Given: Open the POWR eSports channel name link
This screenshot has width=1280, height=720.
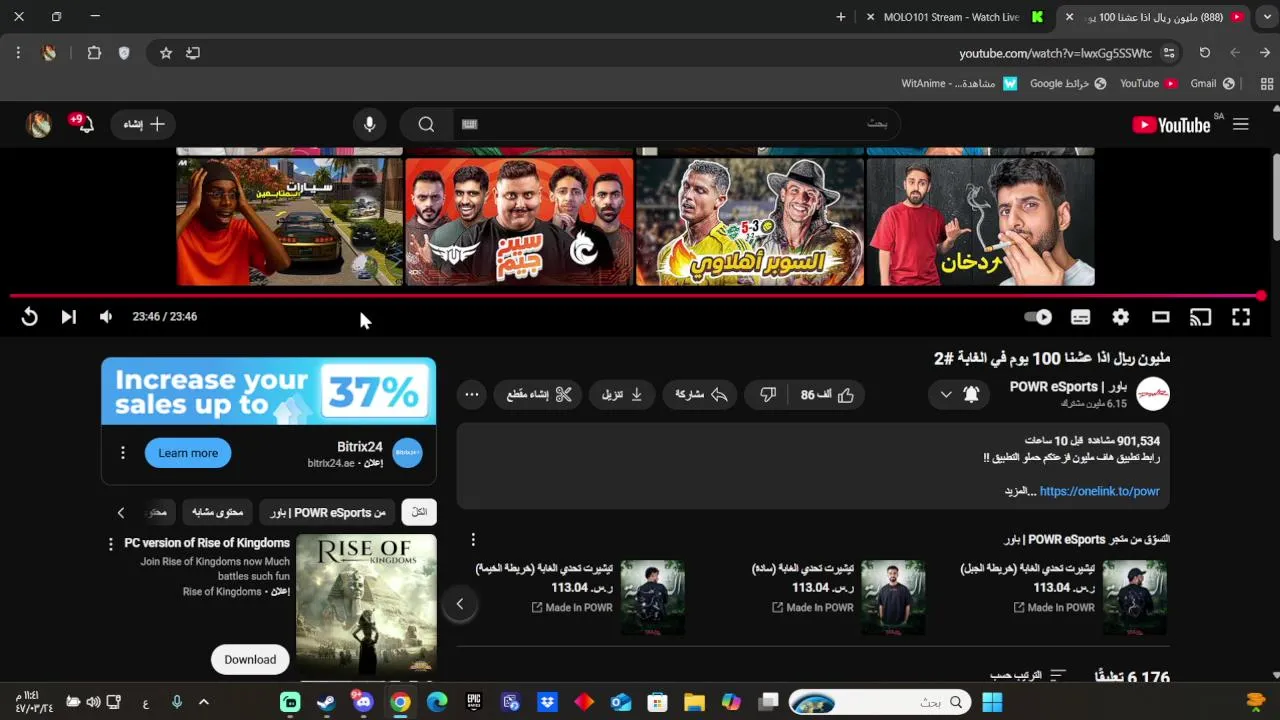Looking at the screenshot, I should 1068,387.
